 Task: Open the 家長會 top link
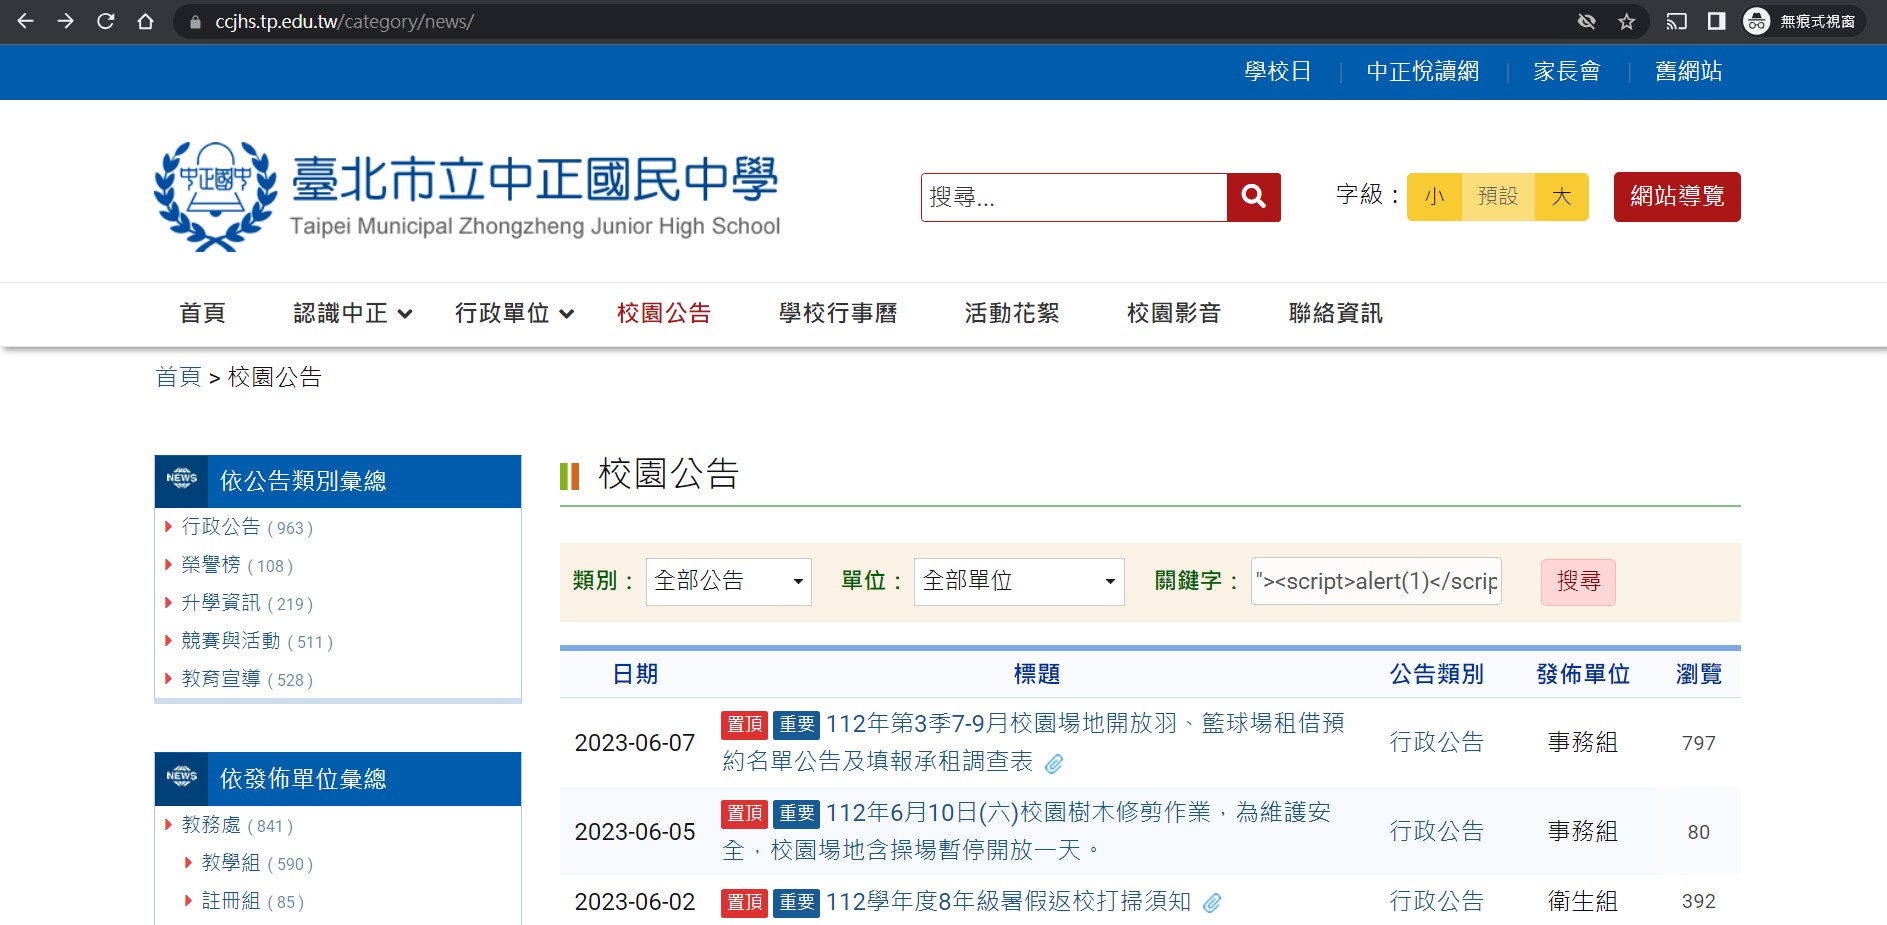tap(1567, 71)
